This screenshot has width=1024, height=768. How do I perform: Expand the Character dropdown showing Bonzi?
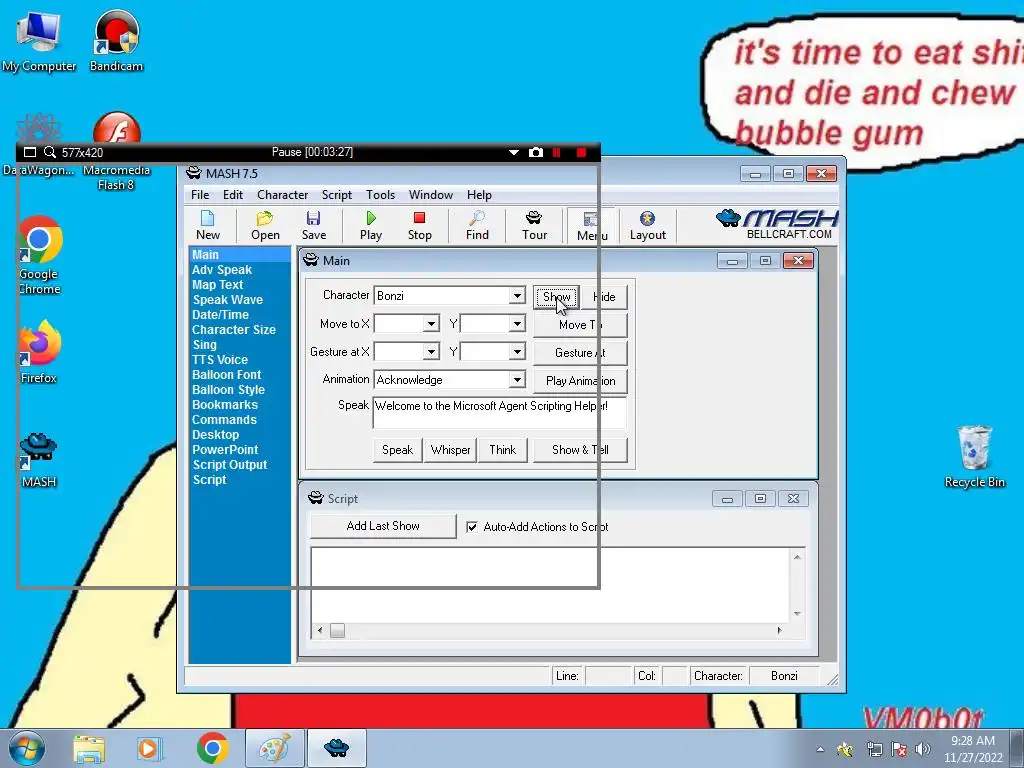click(517, 296)
